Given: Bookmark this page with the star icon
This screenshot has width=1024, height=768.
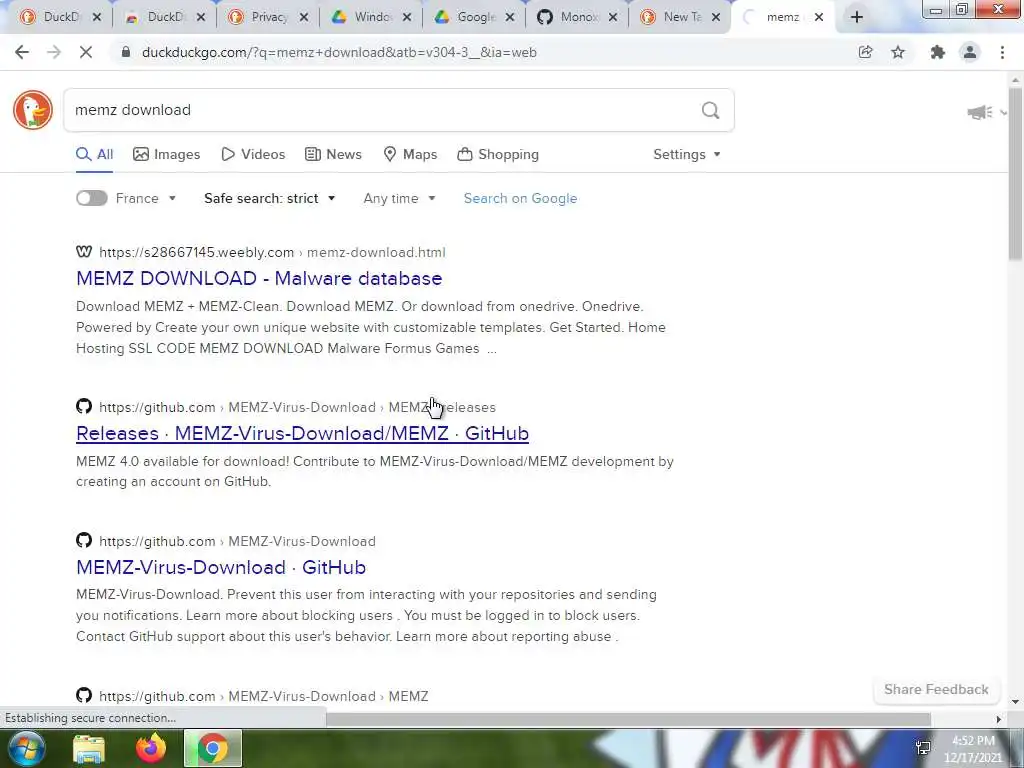Looking at the screenshot, I should tap(898, 52).
